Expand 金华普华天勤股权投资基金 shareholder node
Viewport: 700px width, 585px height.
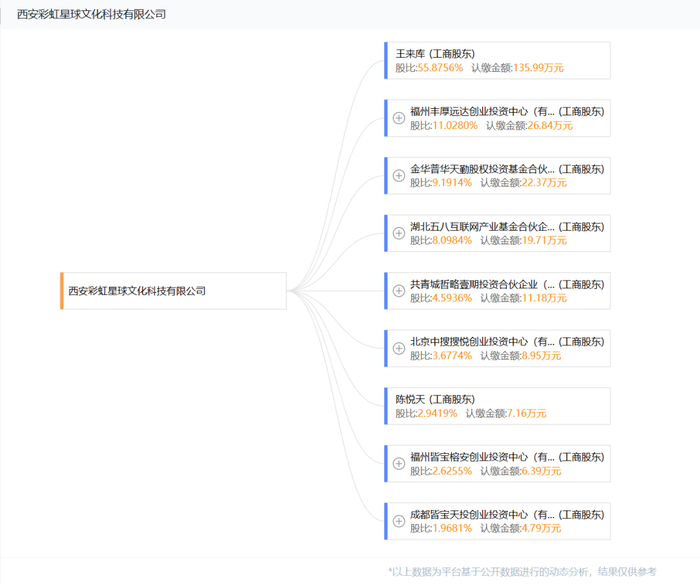399,176
